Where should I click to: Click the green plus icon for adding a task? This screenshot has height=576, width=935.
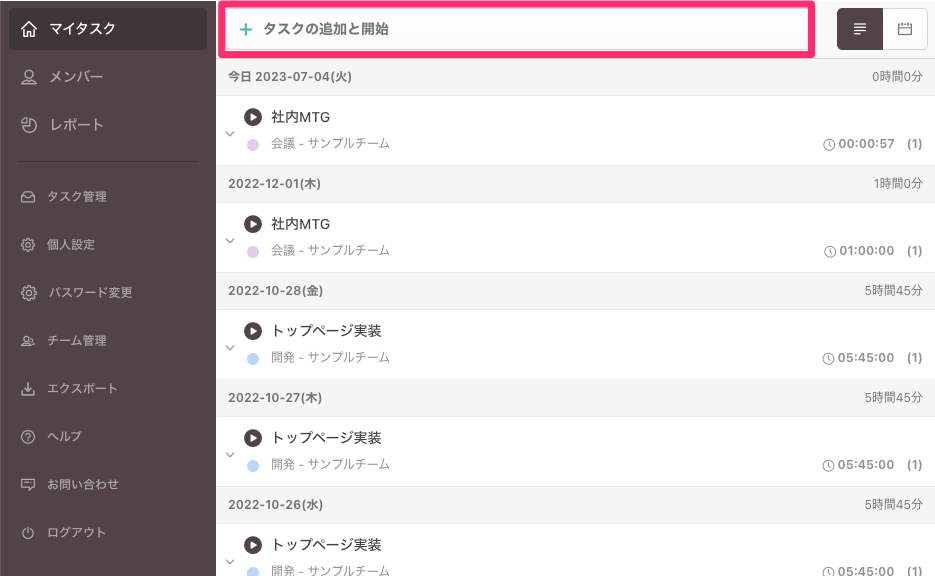(x=246, y=30)
